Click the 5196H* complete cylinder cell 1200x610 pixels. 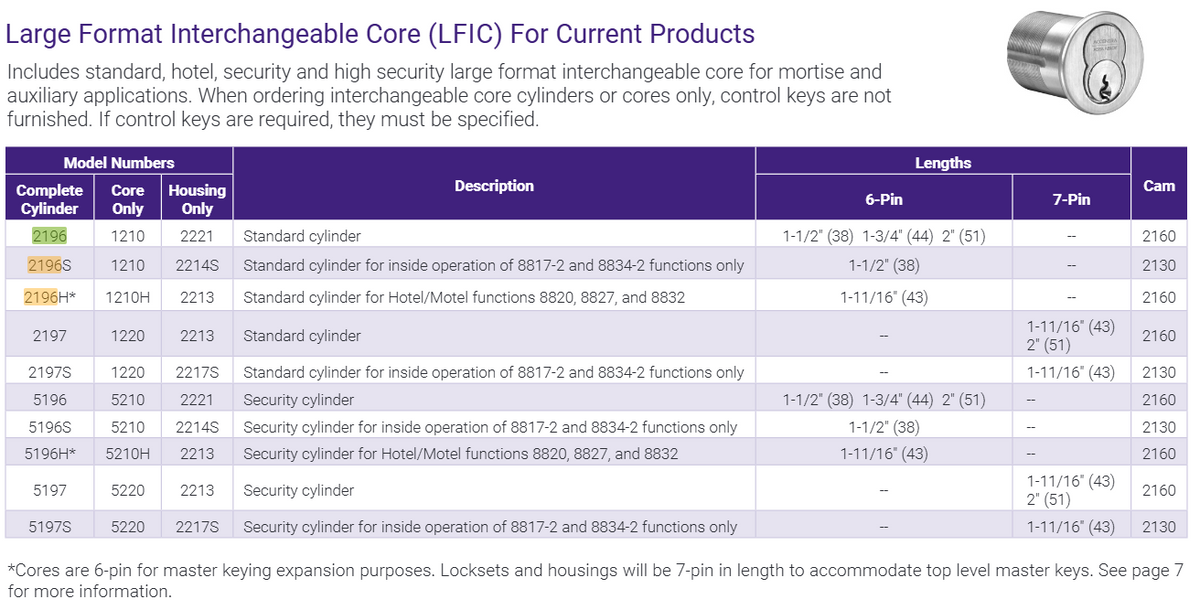pos(49,454)
